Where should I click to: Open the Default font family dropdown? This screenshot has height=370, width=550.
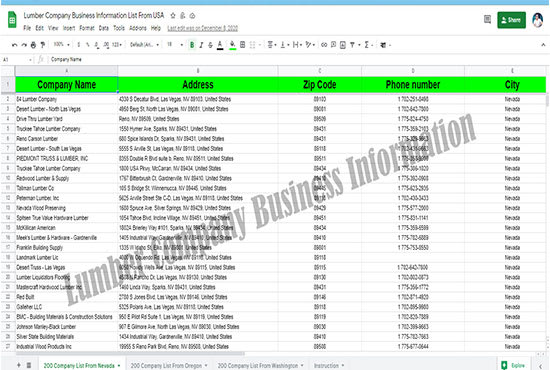click(x=144, y=45)
